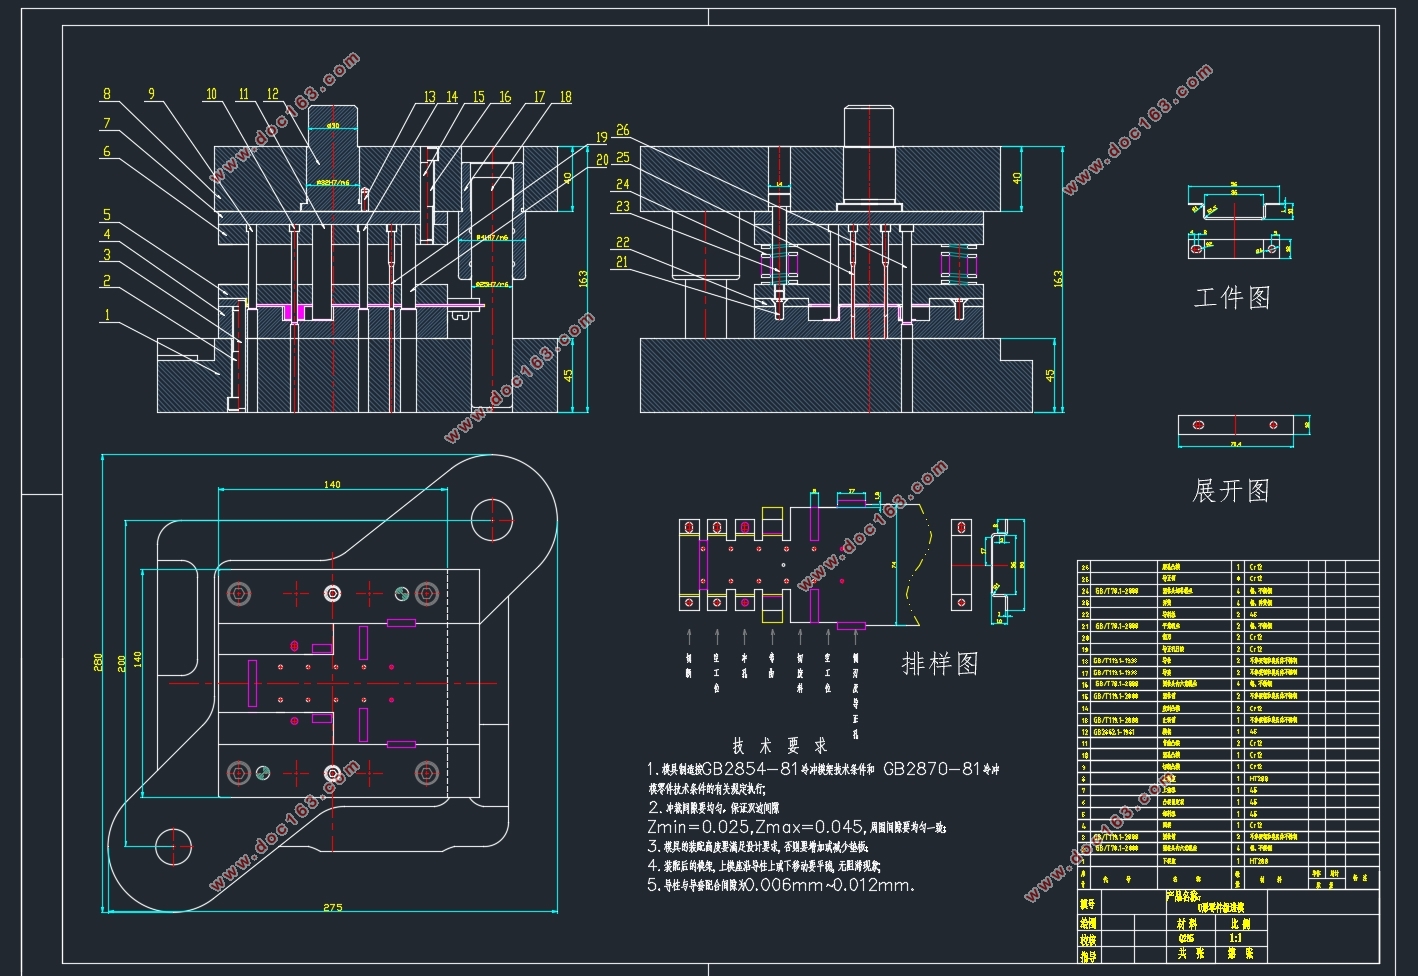Select part callout number 23
This screenshot has height=976, width=1418.
click(x=623, y=207)
